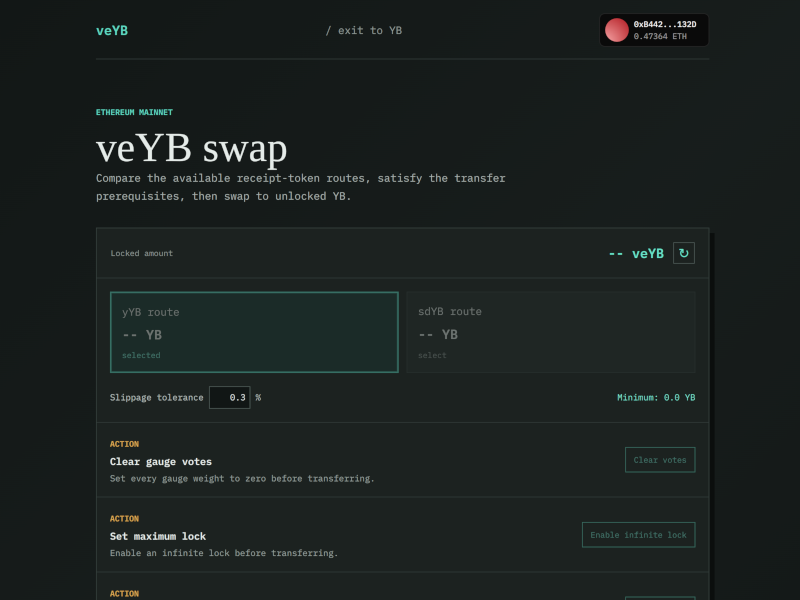The height and width of the screenshot is (600, 800).
Task: Click 'Enable an infinite lock before transferring' text
Action: pos(223,553)
